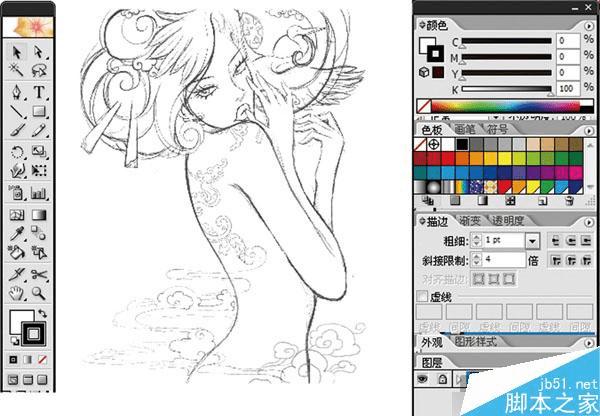Select the Line Segment tool

17,111
